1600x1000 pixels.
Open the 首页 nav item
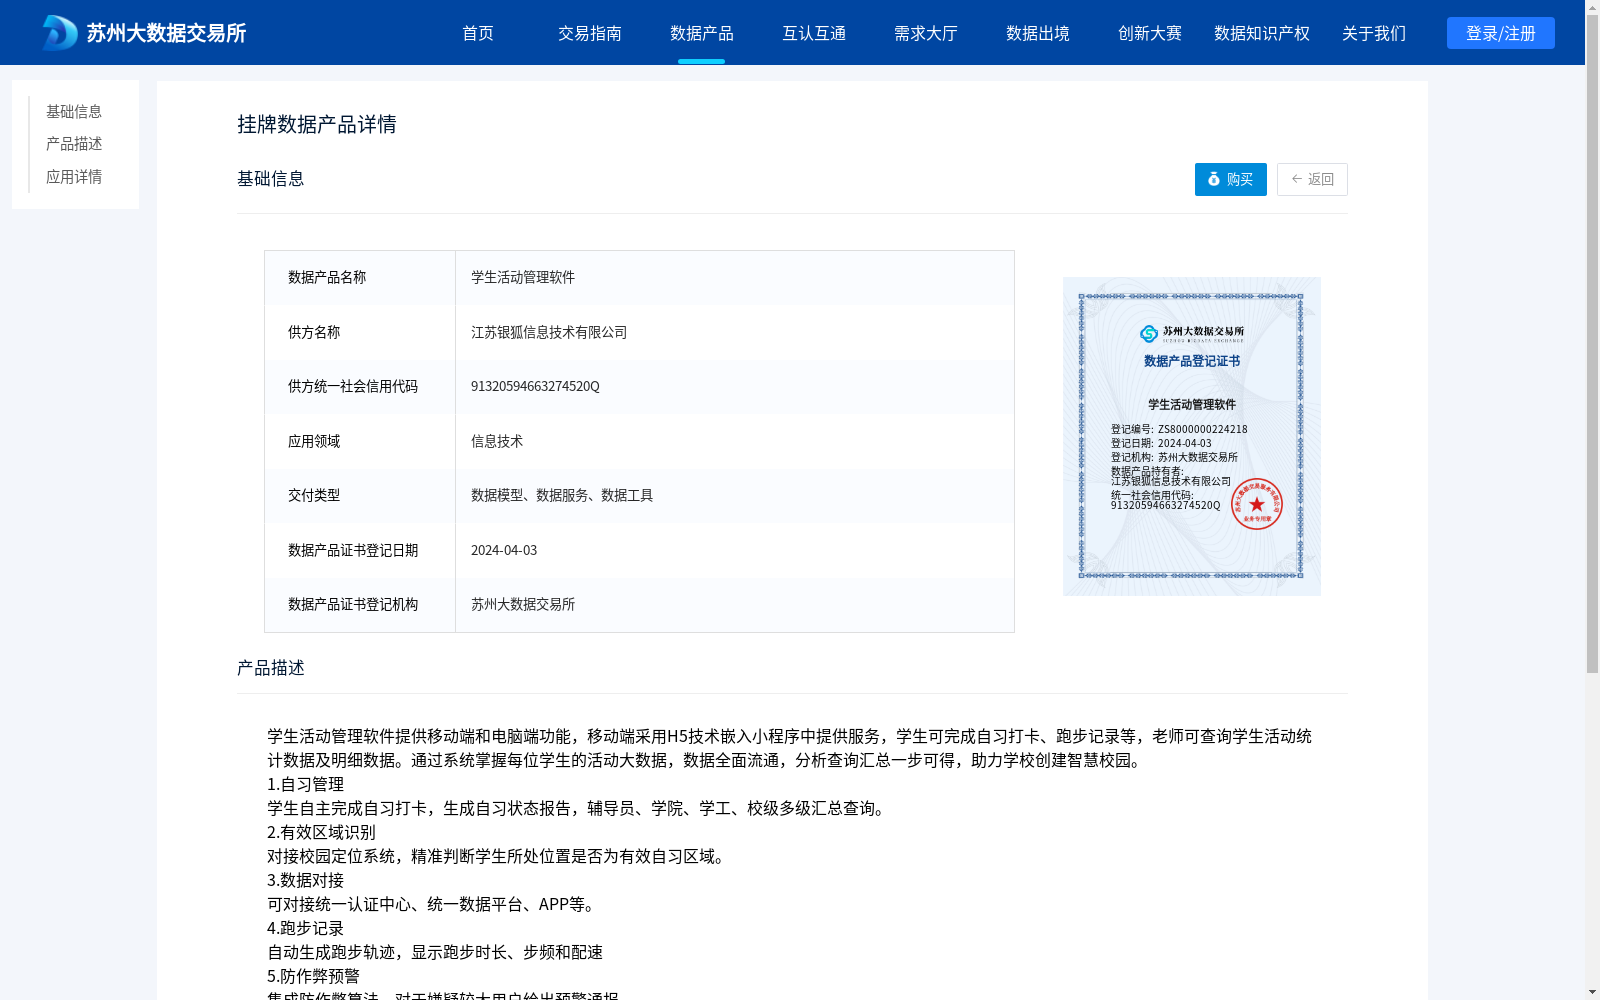click(478, 33)
